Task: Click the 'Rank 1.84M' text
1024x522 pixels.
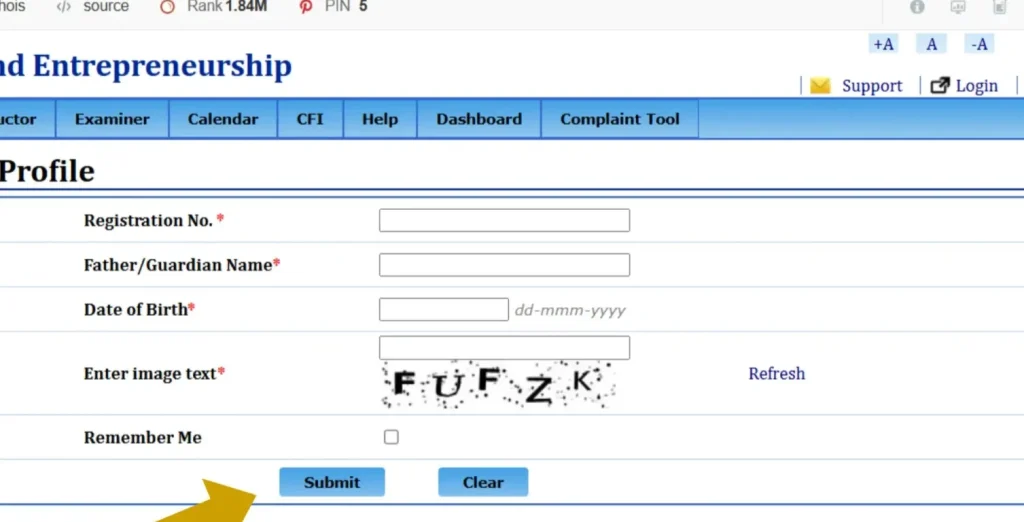Action: (227, 7)
